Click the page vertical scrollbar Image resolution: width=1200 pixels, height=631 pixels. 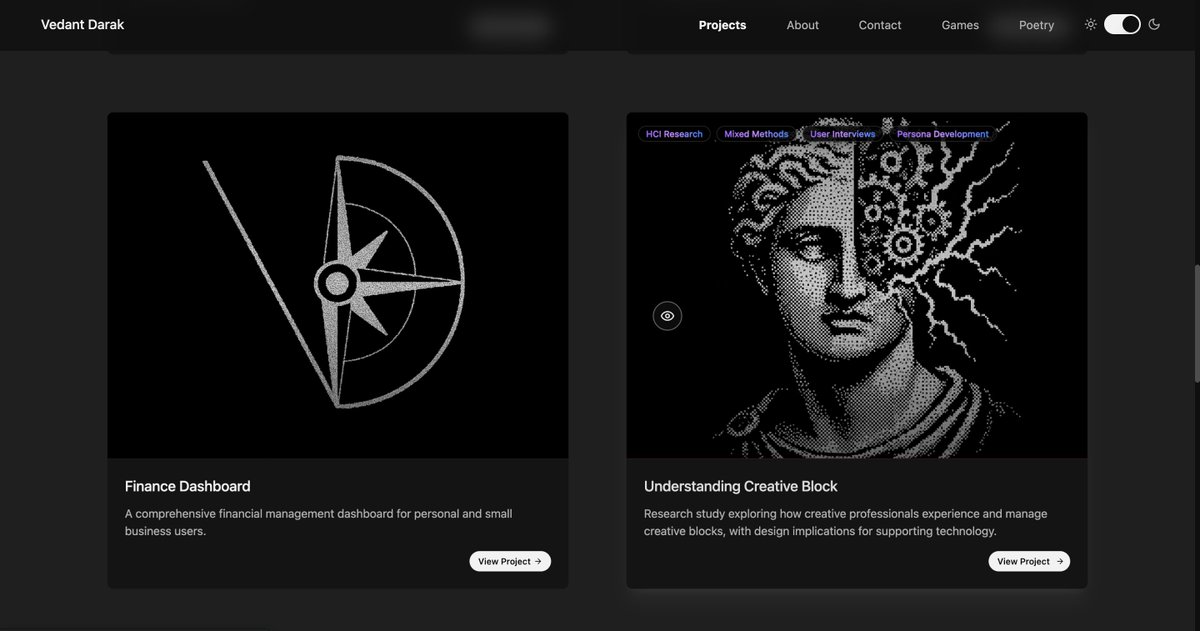pos(1196,323)
